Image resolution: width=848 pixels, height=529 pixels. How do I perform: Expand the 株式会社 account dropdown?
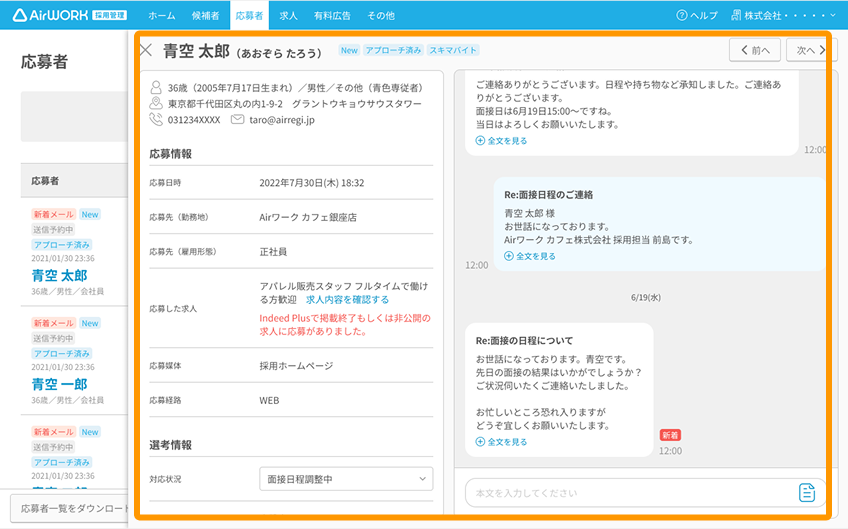coord(783,16)
